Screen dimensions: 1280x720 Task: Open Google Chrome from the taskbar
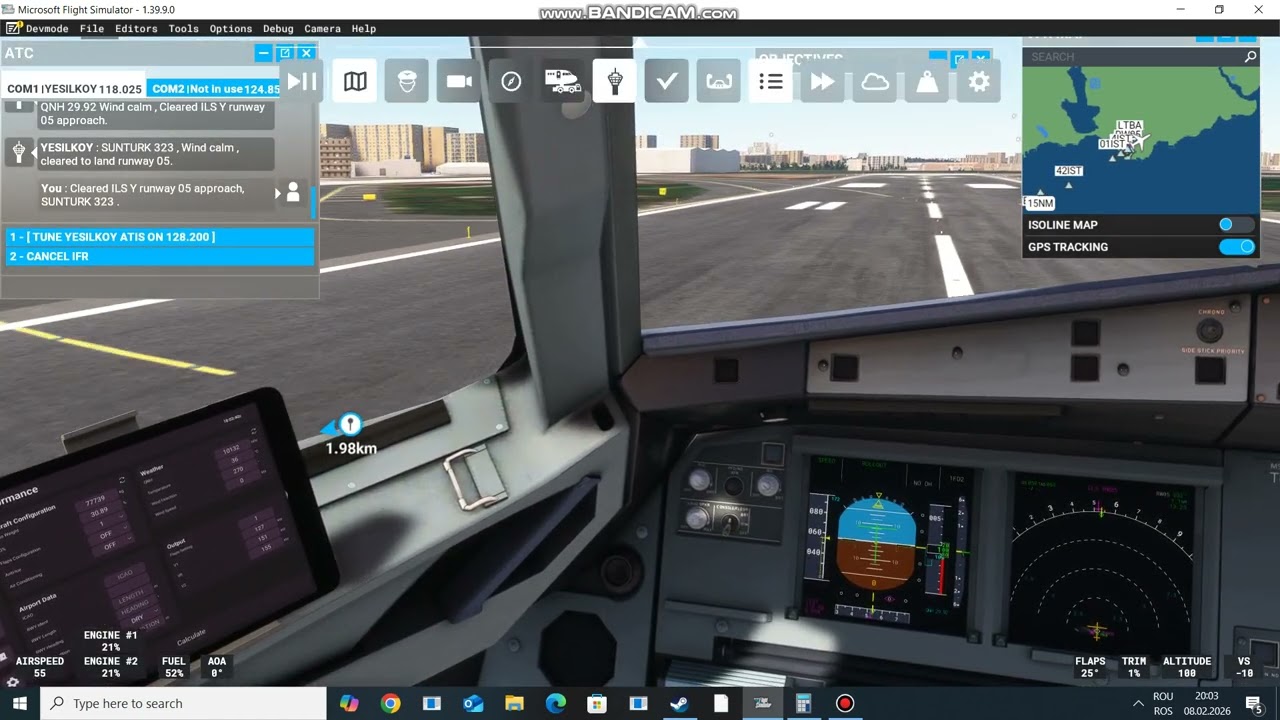(x=390, y=704)
